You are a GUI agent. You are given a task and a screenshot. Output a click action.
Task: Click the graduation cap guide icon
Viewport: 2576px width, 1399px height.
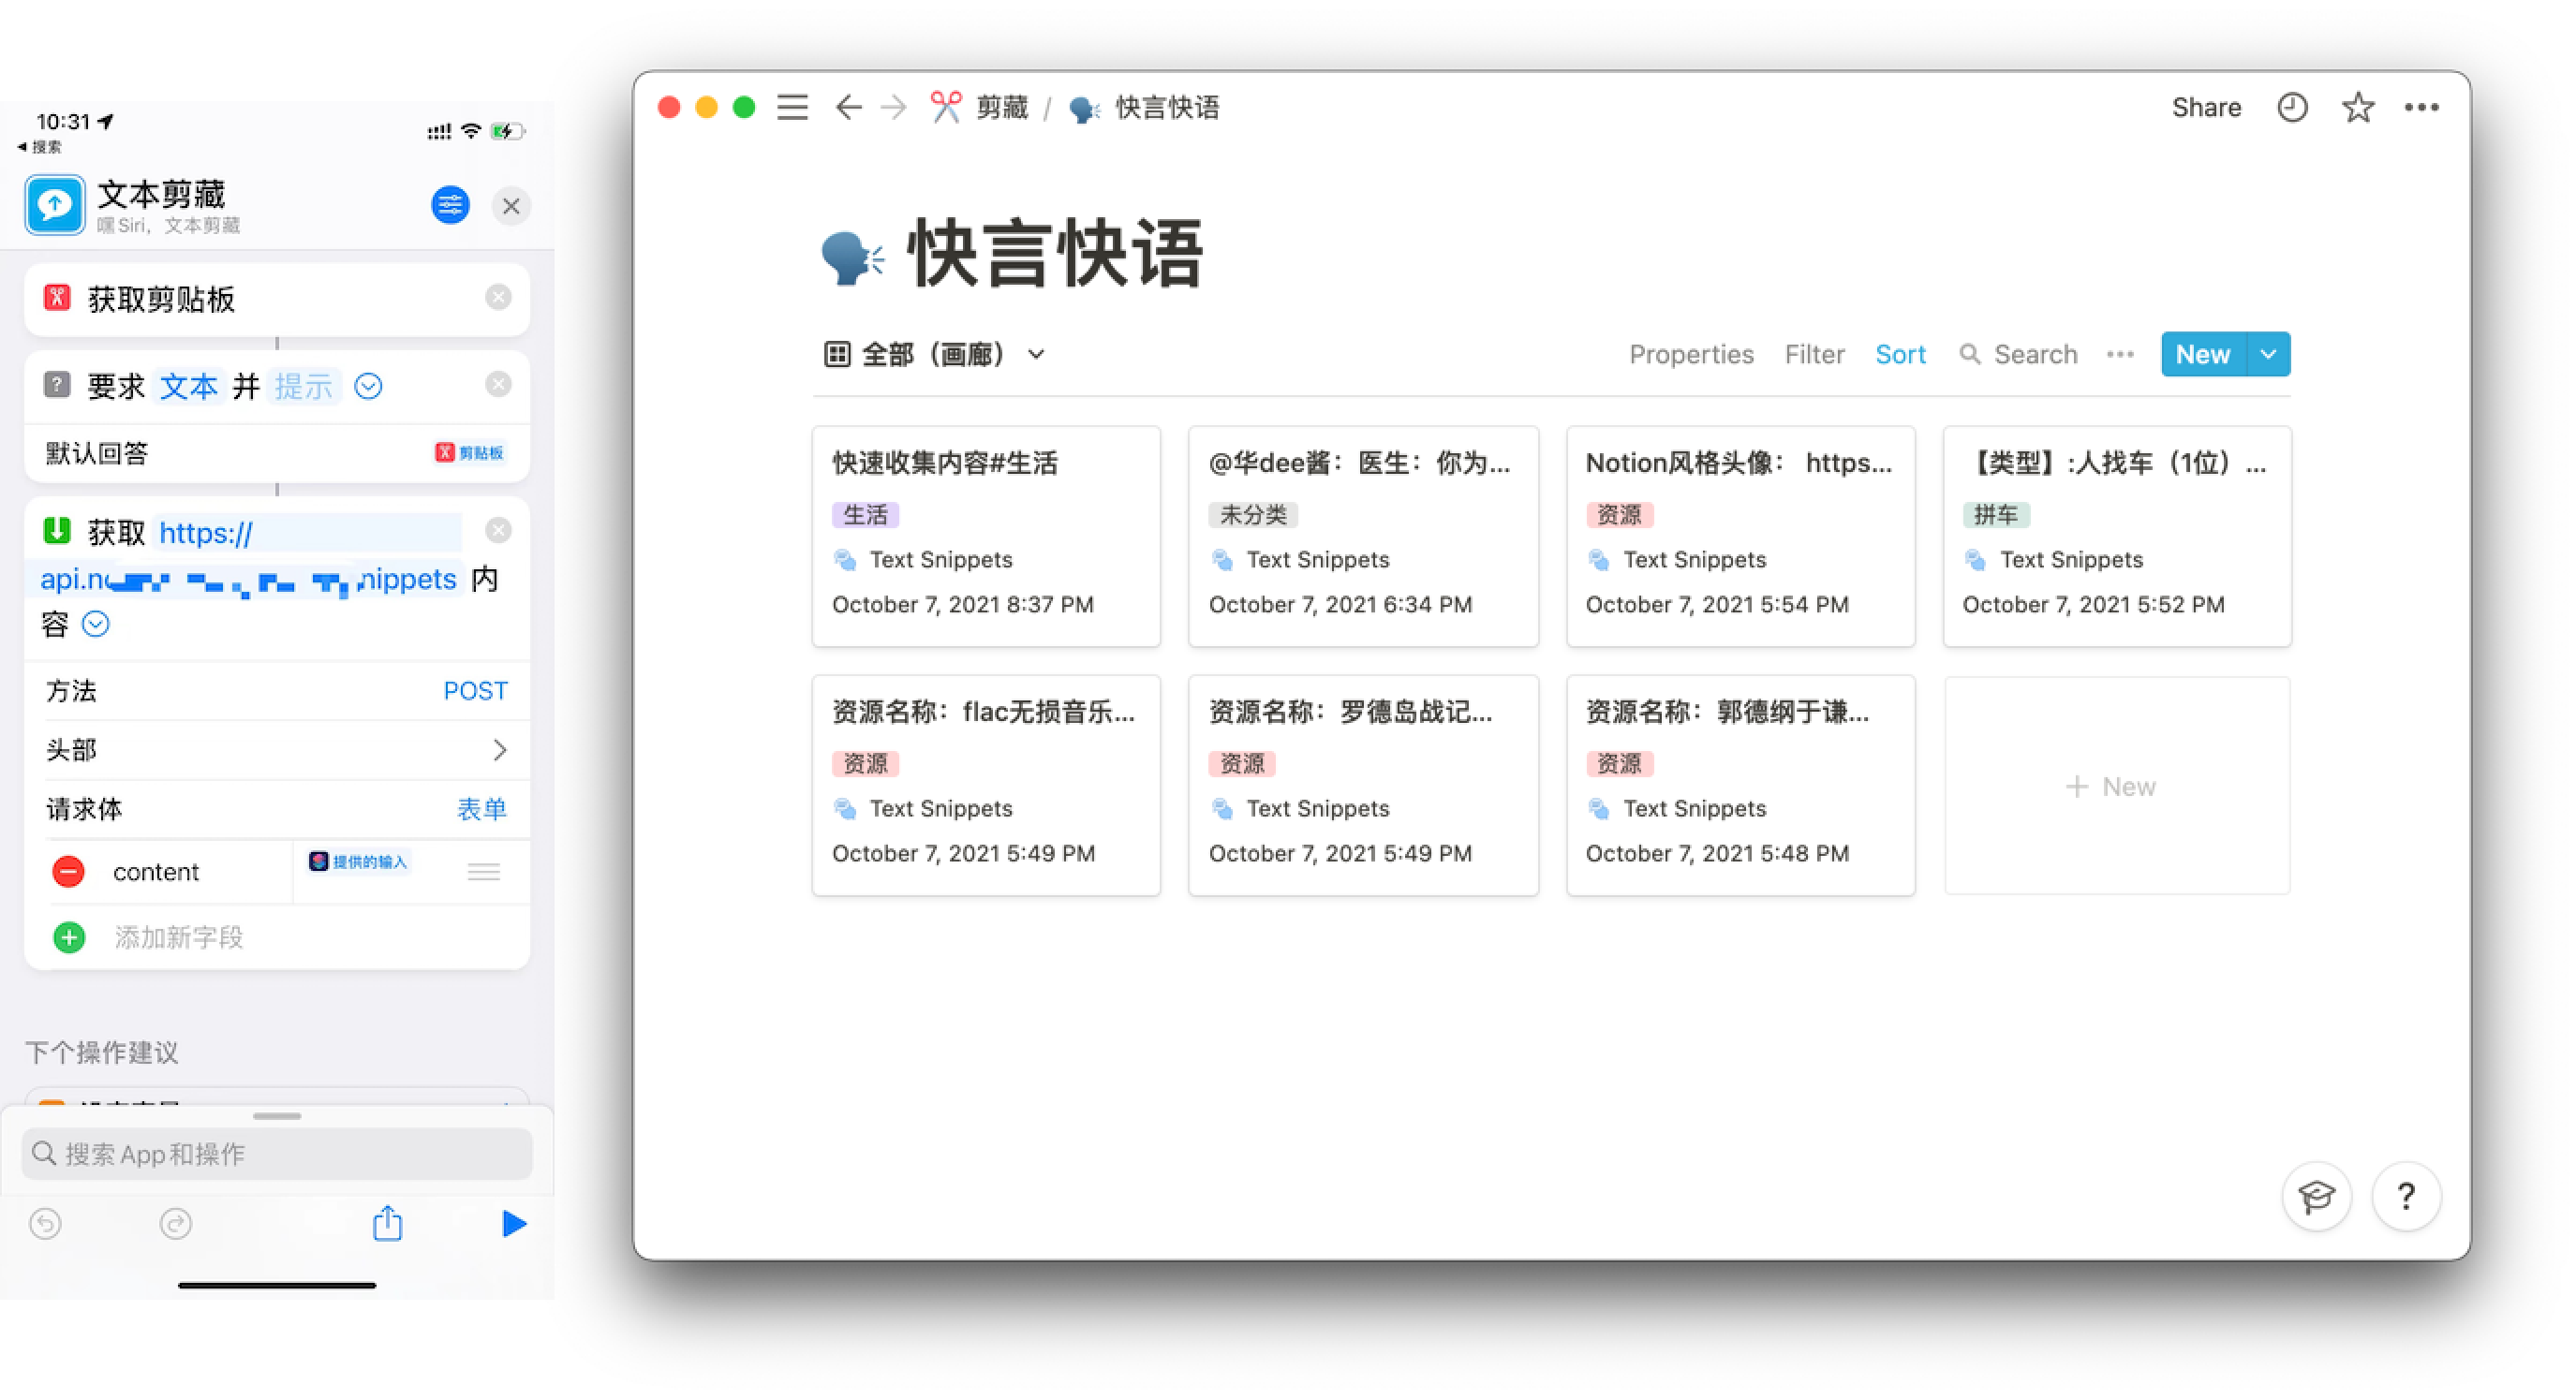(2316, 1195)
